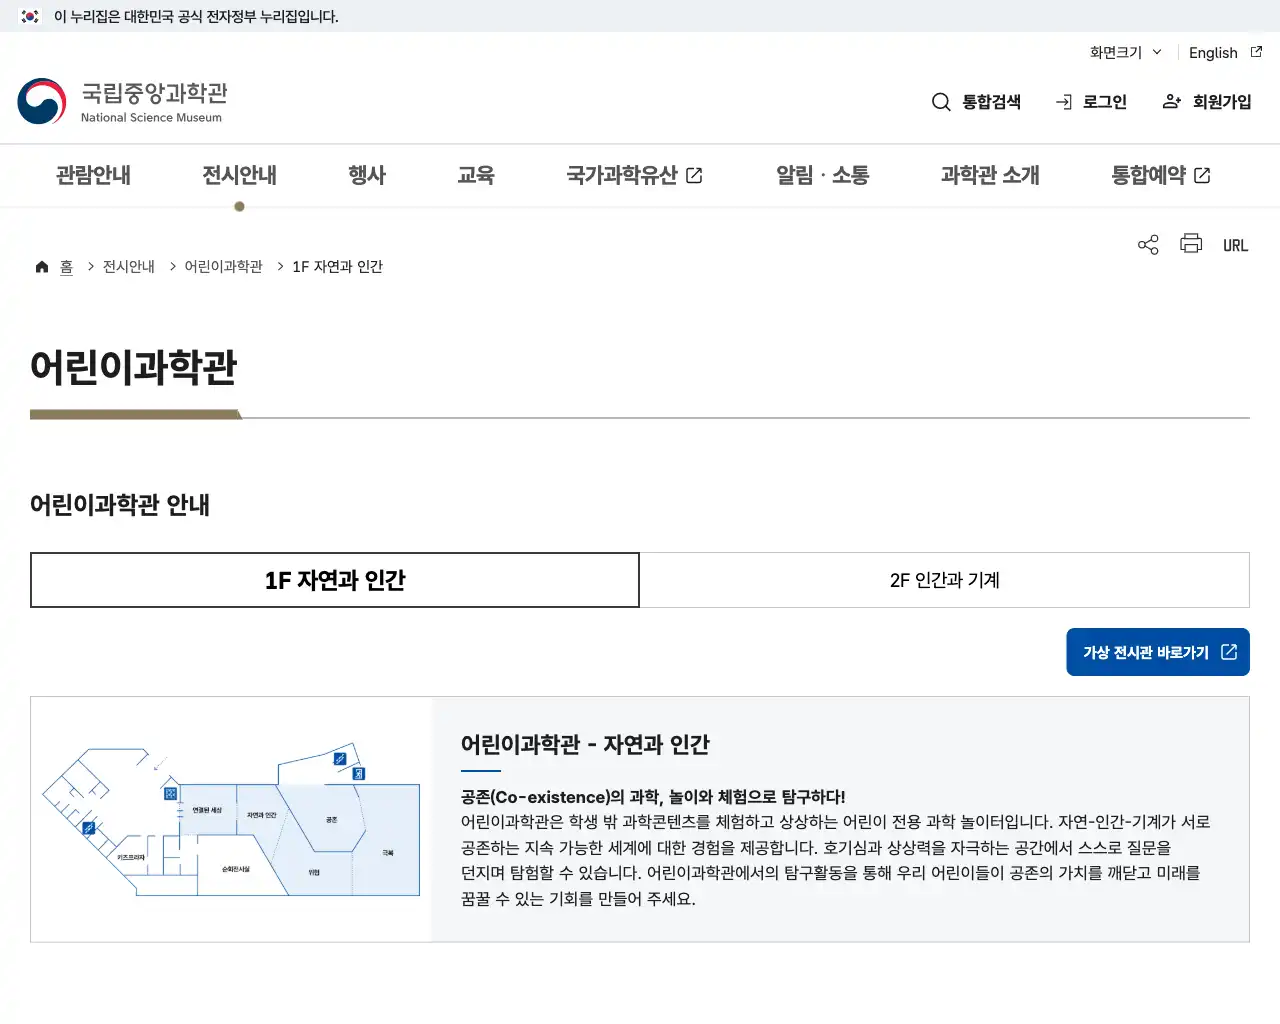The image size is (1280, 1024).
Task: Open the 화면크기 dropdown
Action: 1124,52
